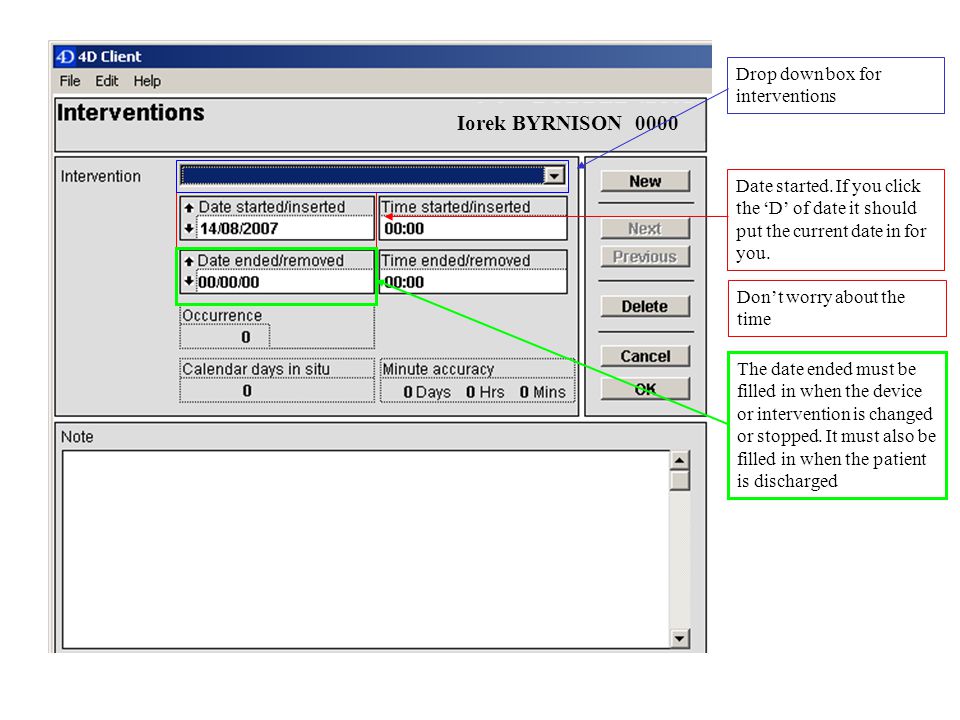Click the Delete button
Viewport: 960px width, 720px height.
(645, 306)
